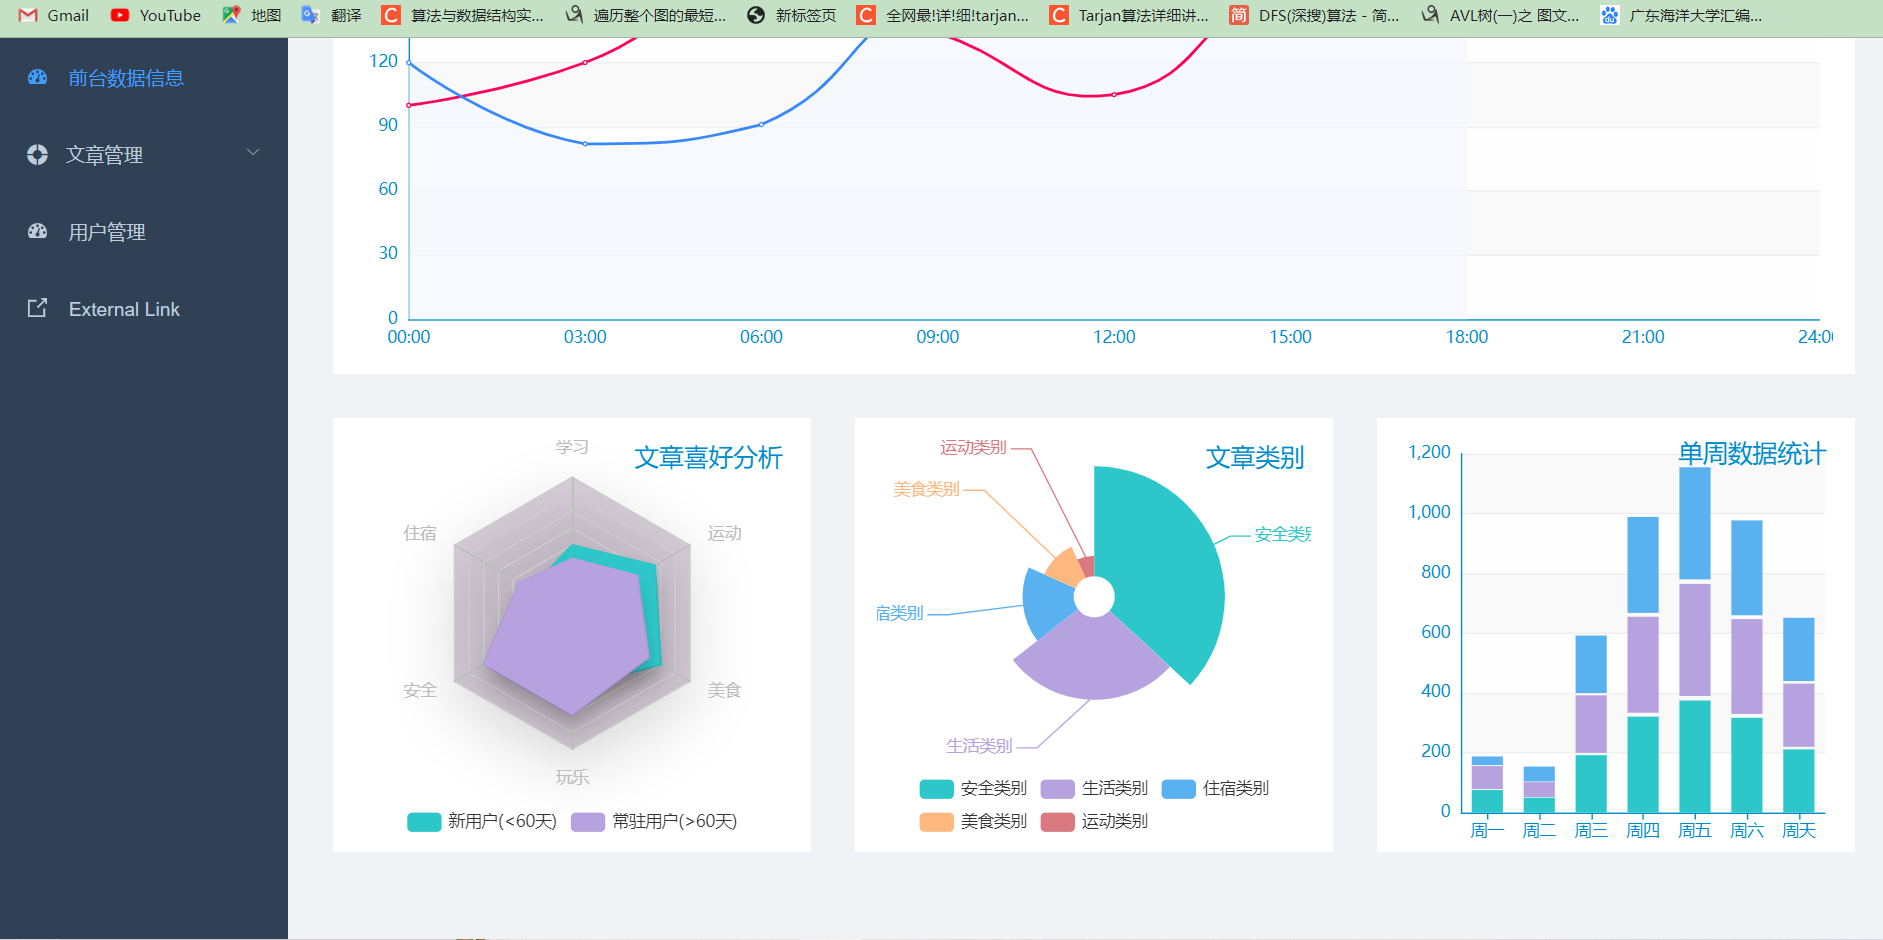Screen dimensions: 1883x940
Task: Open the 算法与数据结构实 bookmark icon
Action: [x=391, y=15]
